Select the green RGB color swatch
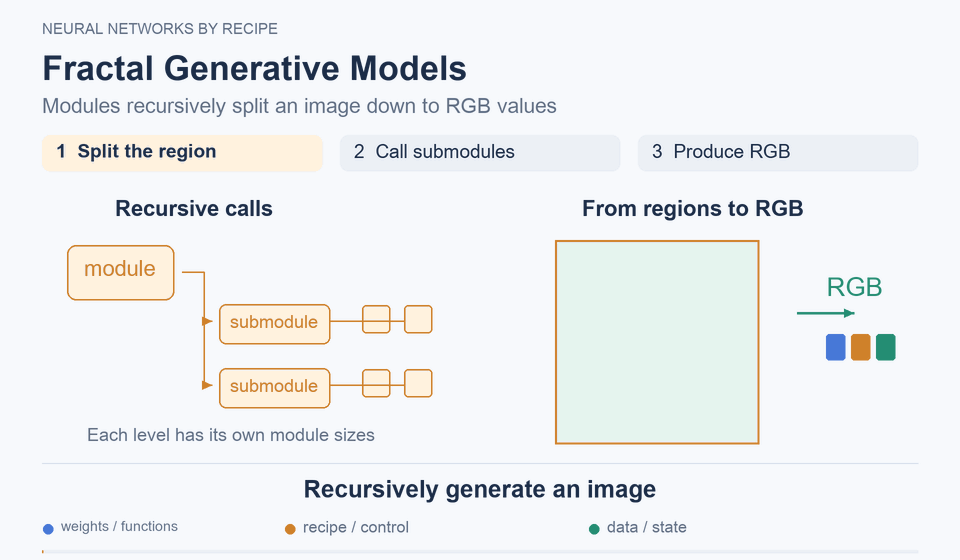 (x=886, y=347)
